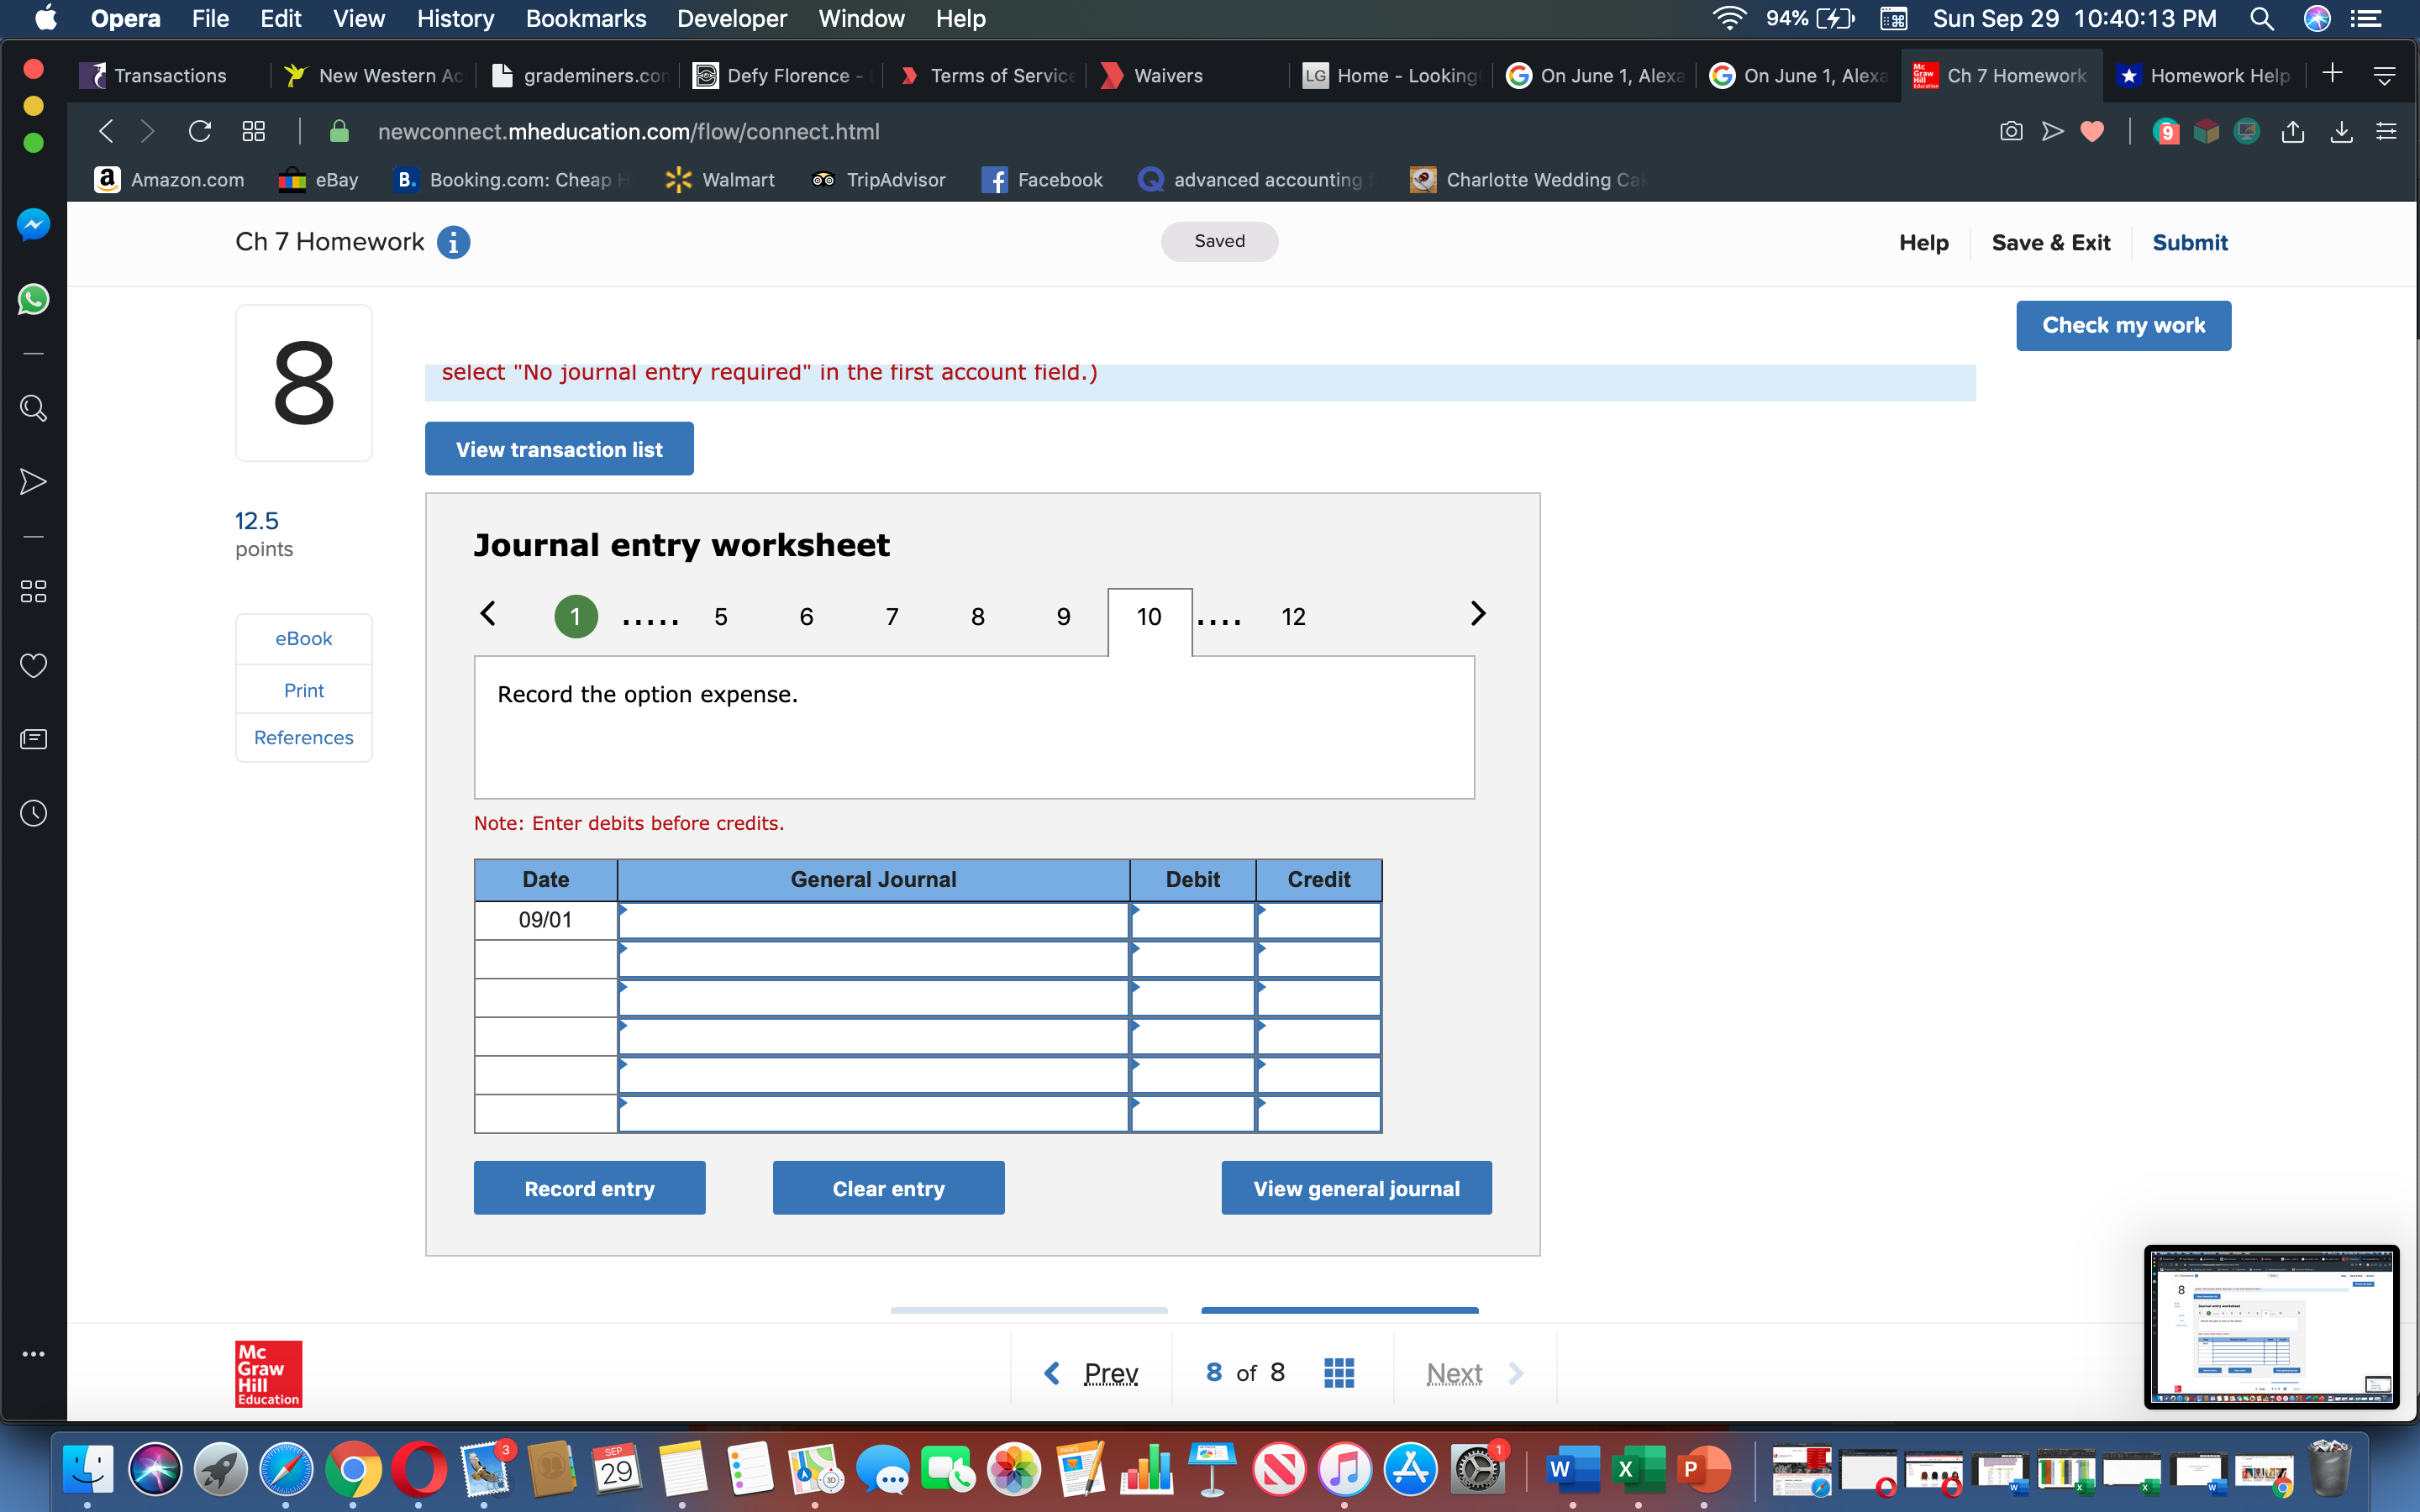Open sidebar search in Opera
The width and height of the screenshot is (2420, 1512).
[33, 408]
